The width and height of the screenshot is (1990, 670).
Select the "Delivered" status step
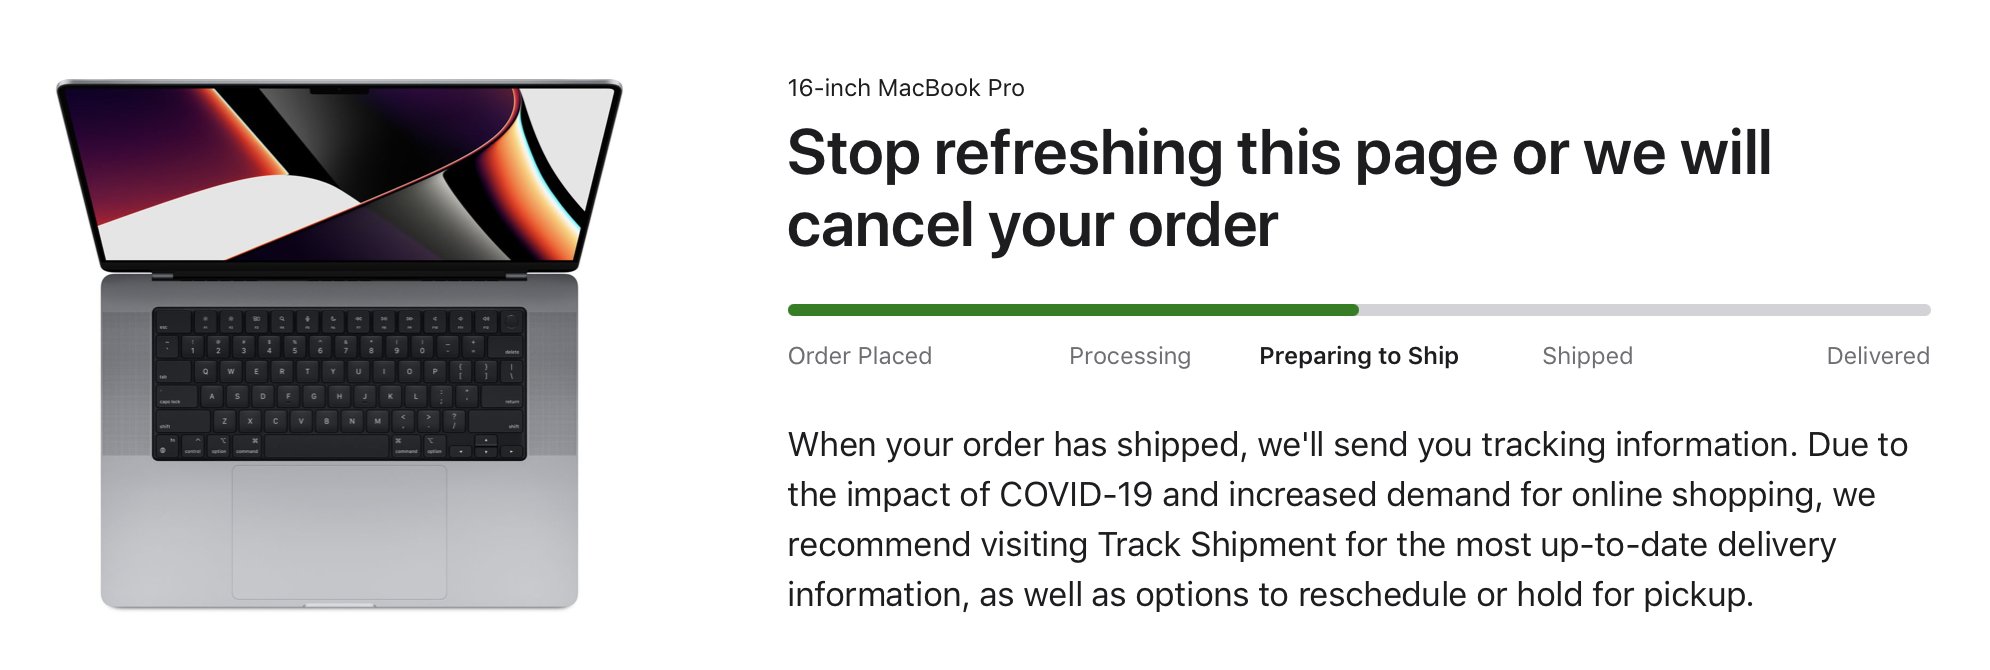[1878, 356]
